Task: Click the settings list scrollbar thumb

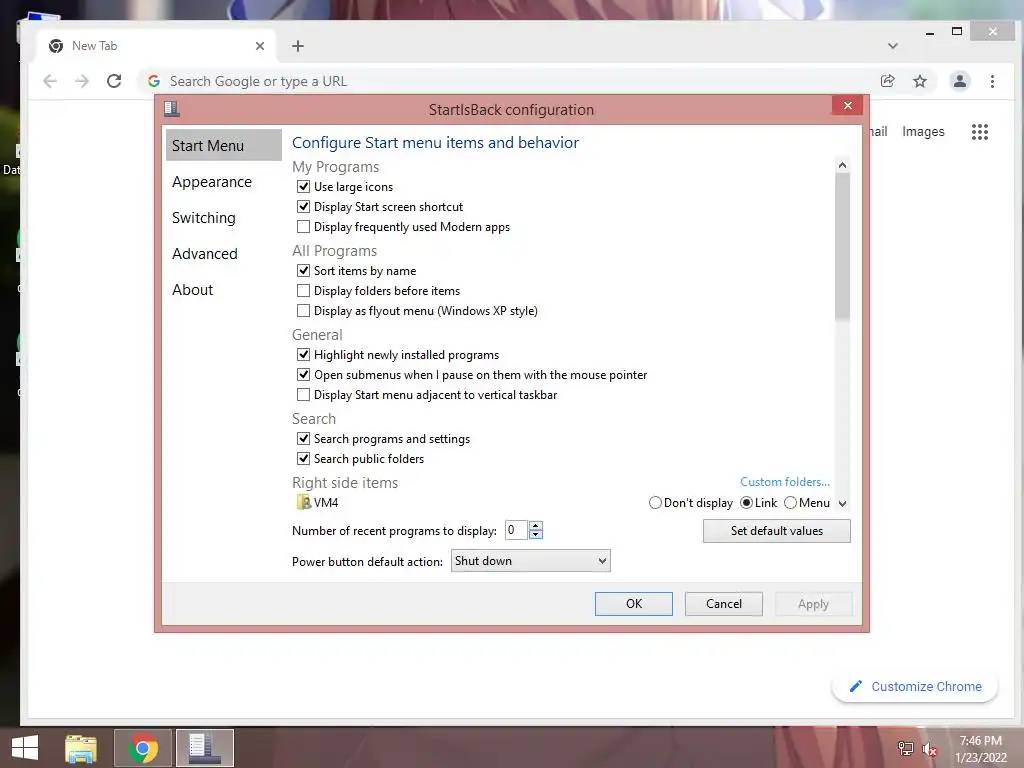Action: coord(842,247)
